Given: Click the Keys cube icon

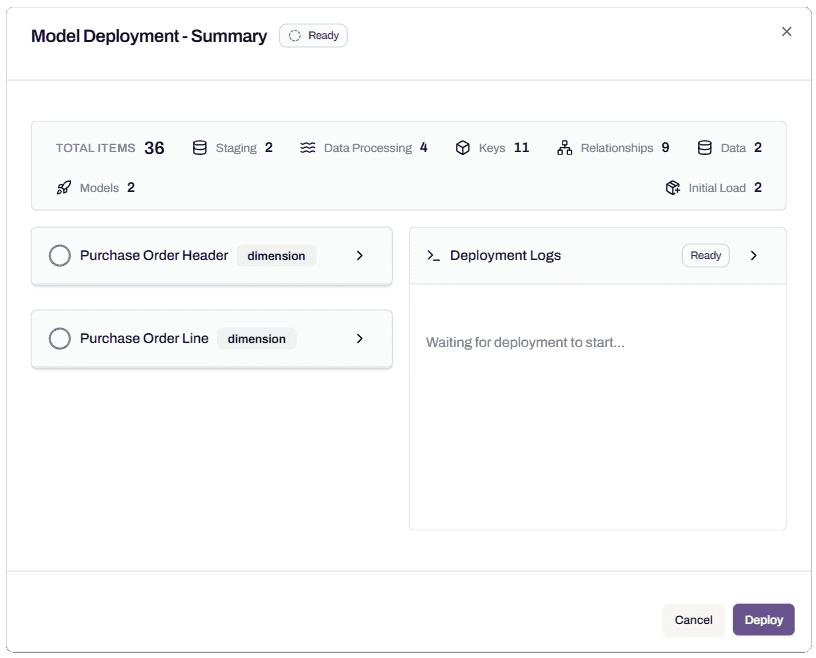Looking at the screenshot, I should [463, 148].
